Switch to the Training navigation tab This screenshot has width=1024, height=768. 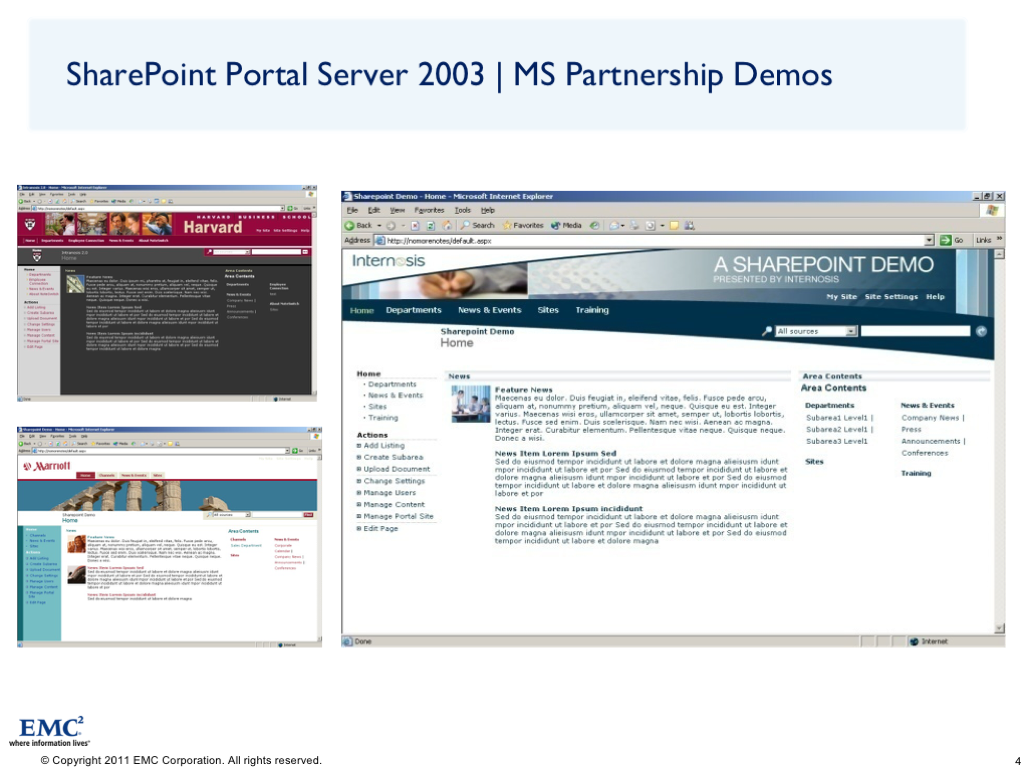pyautogui.click(x=592, y=310)
